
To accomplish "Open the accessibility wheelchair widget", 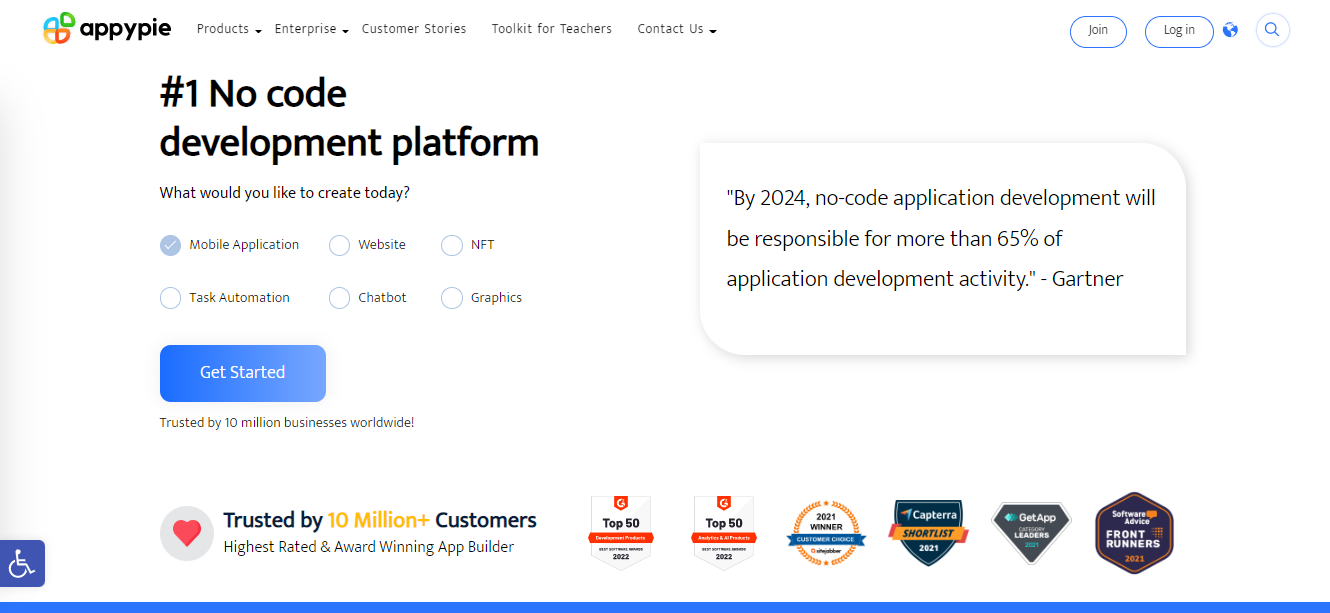I will point(22,564).
